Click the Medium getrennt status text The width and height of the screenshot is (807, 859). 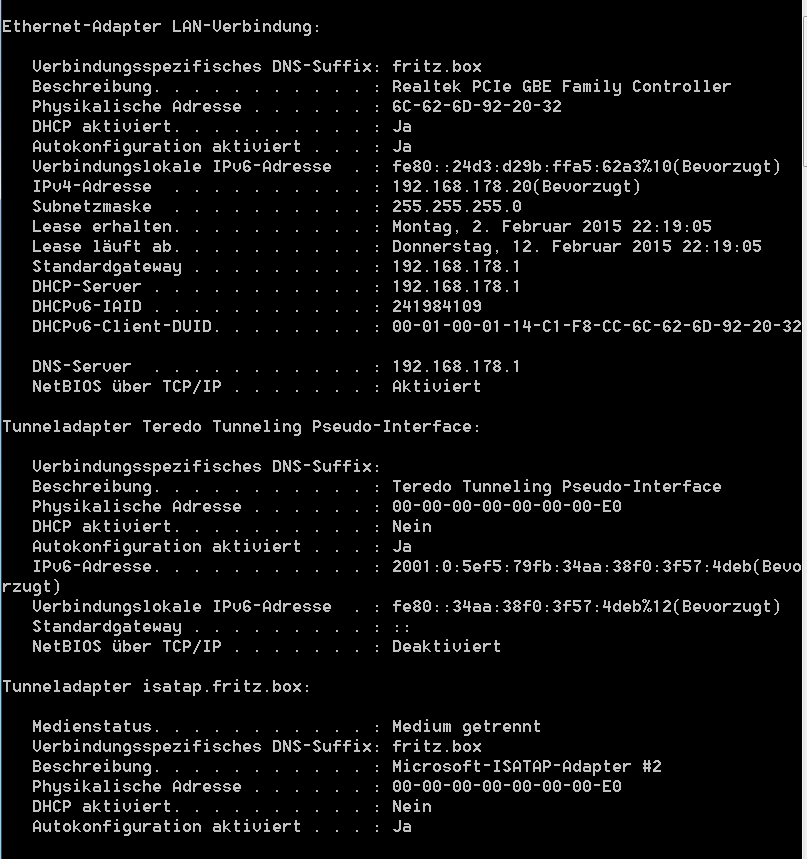(x=466, y=726)
